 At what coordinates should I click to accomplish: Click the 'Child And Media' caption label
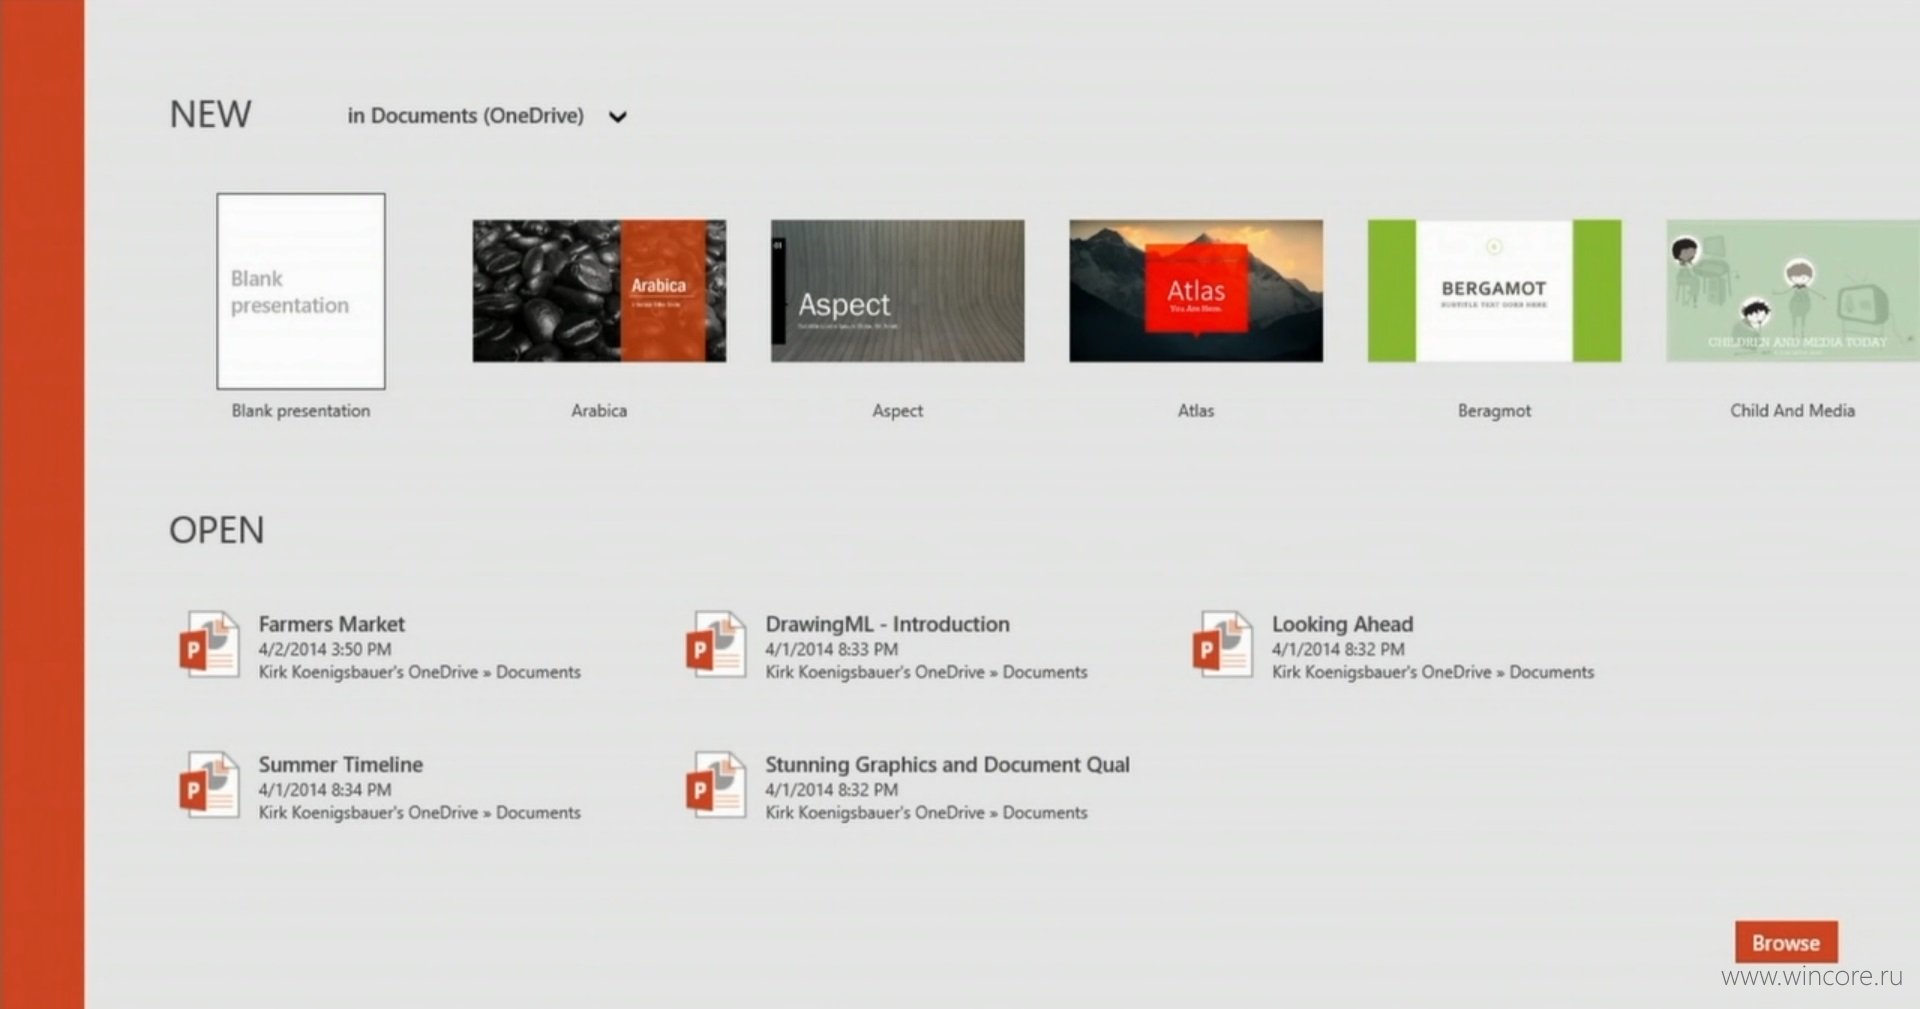[1793, 410]
